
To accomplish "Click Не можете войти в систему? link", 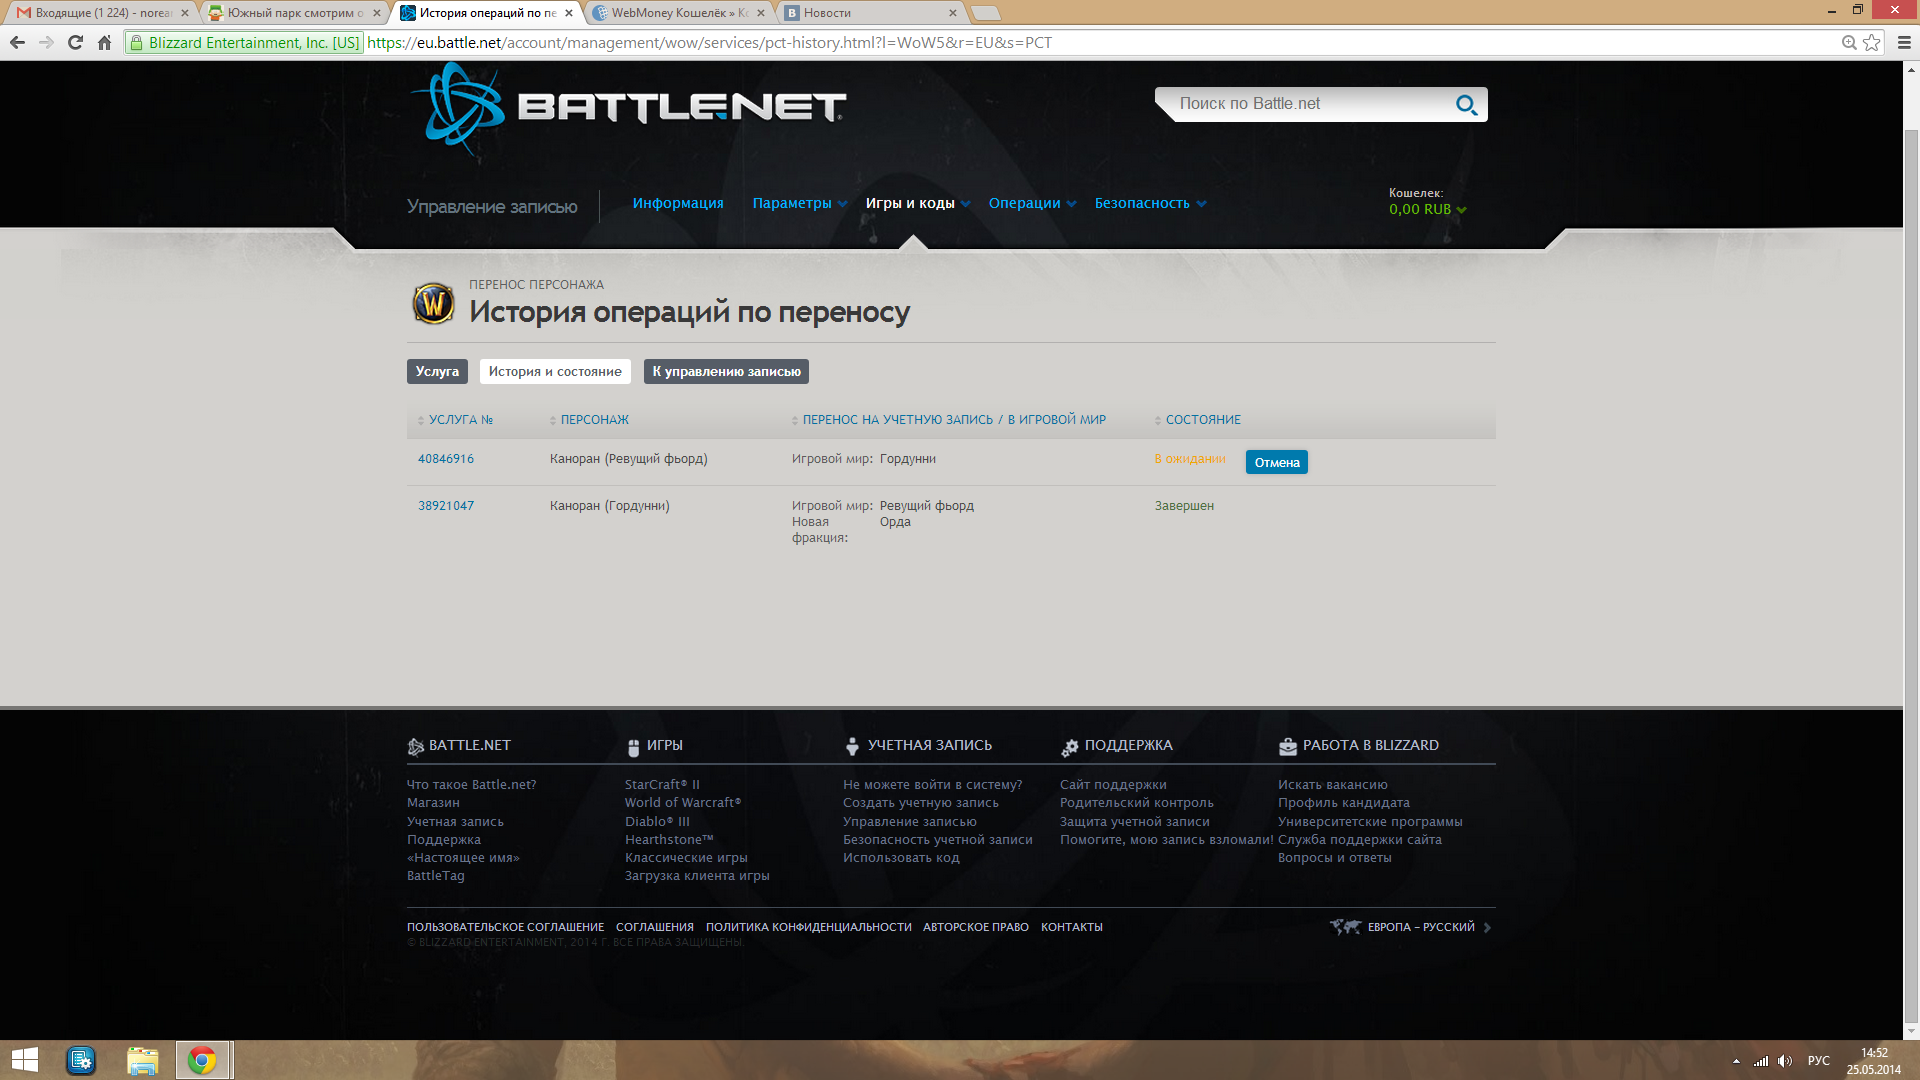I will pos(932,785).
